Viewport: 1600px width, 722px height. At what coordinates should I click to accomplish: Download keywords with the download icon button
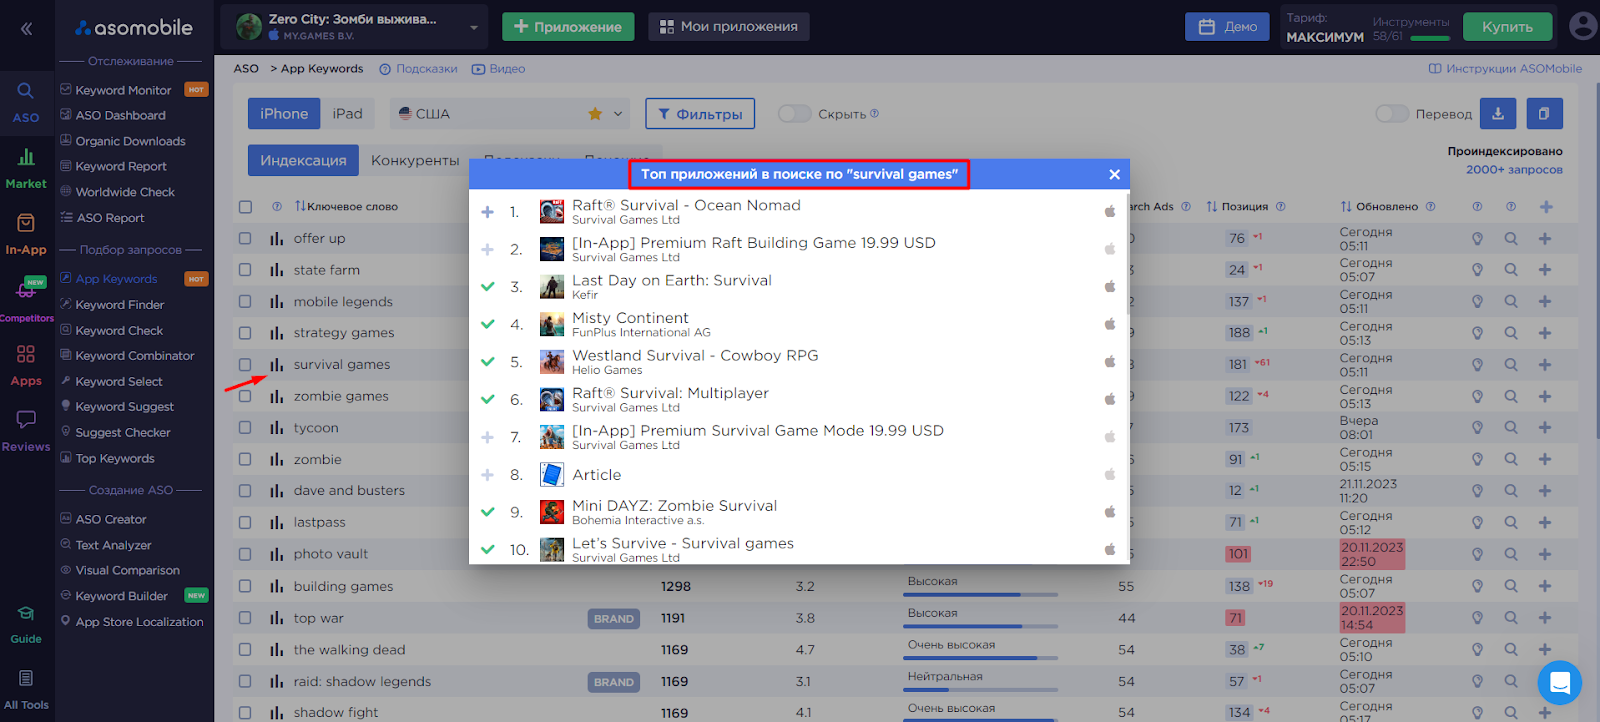coord(1498,114)
